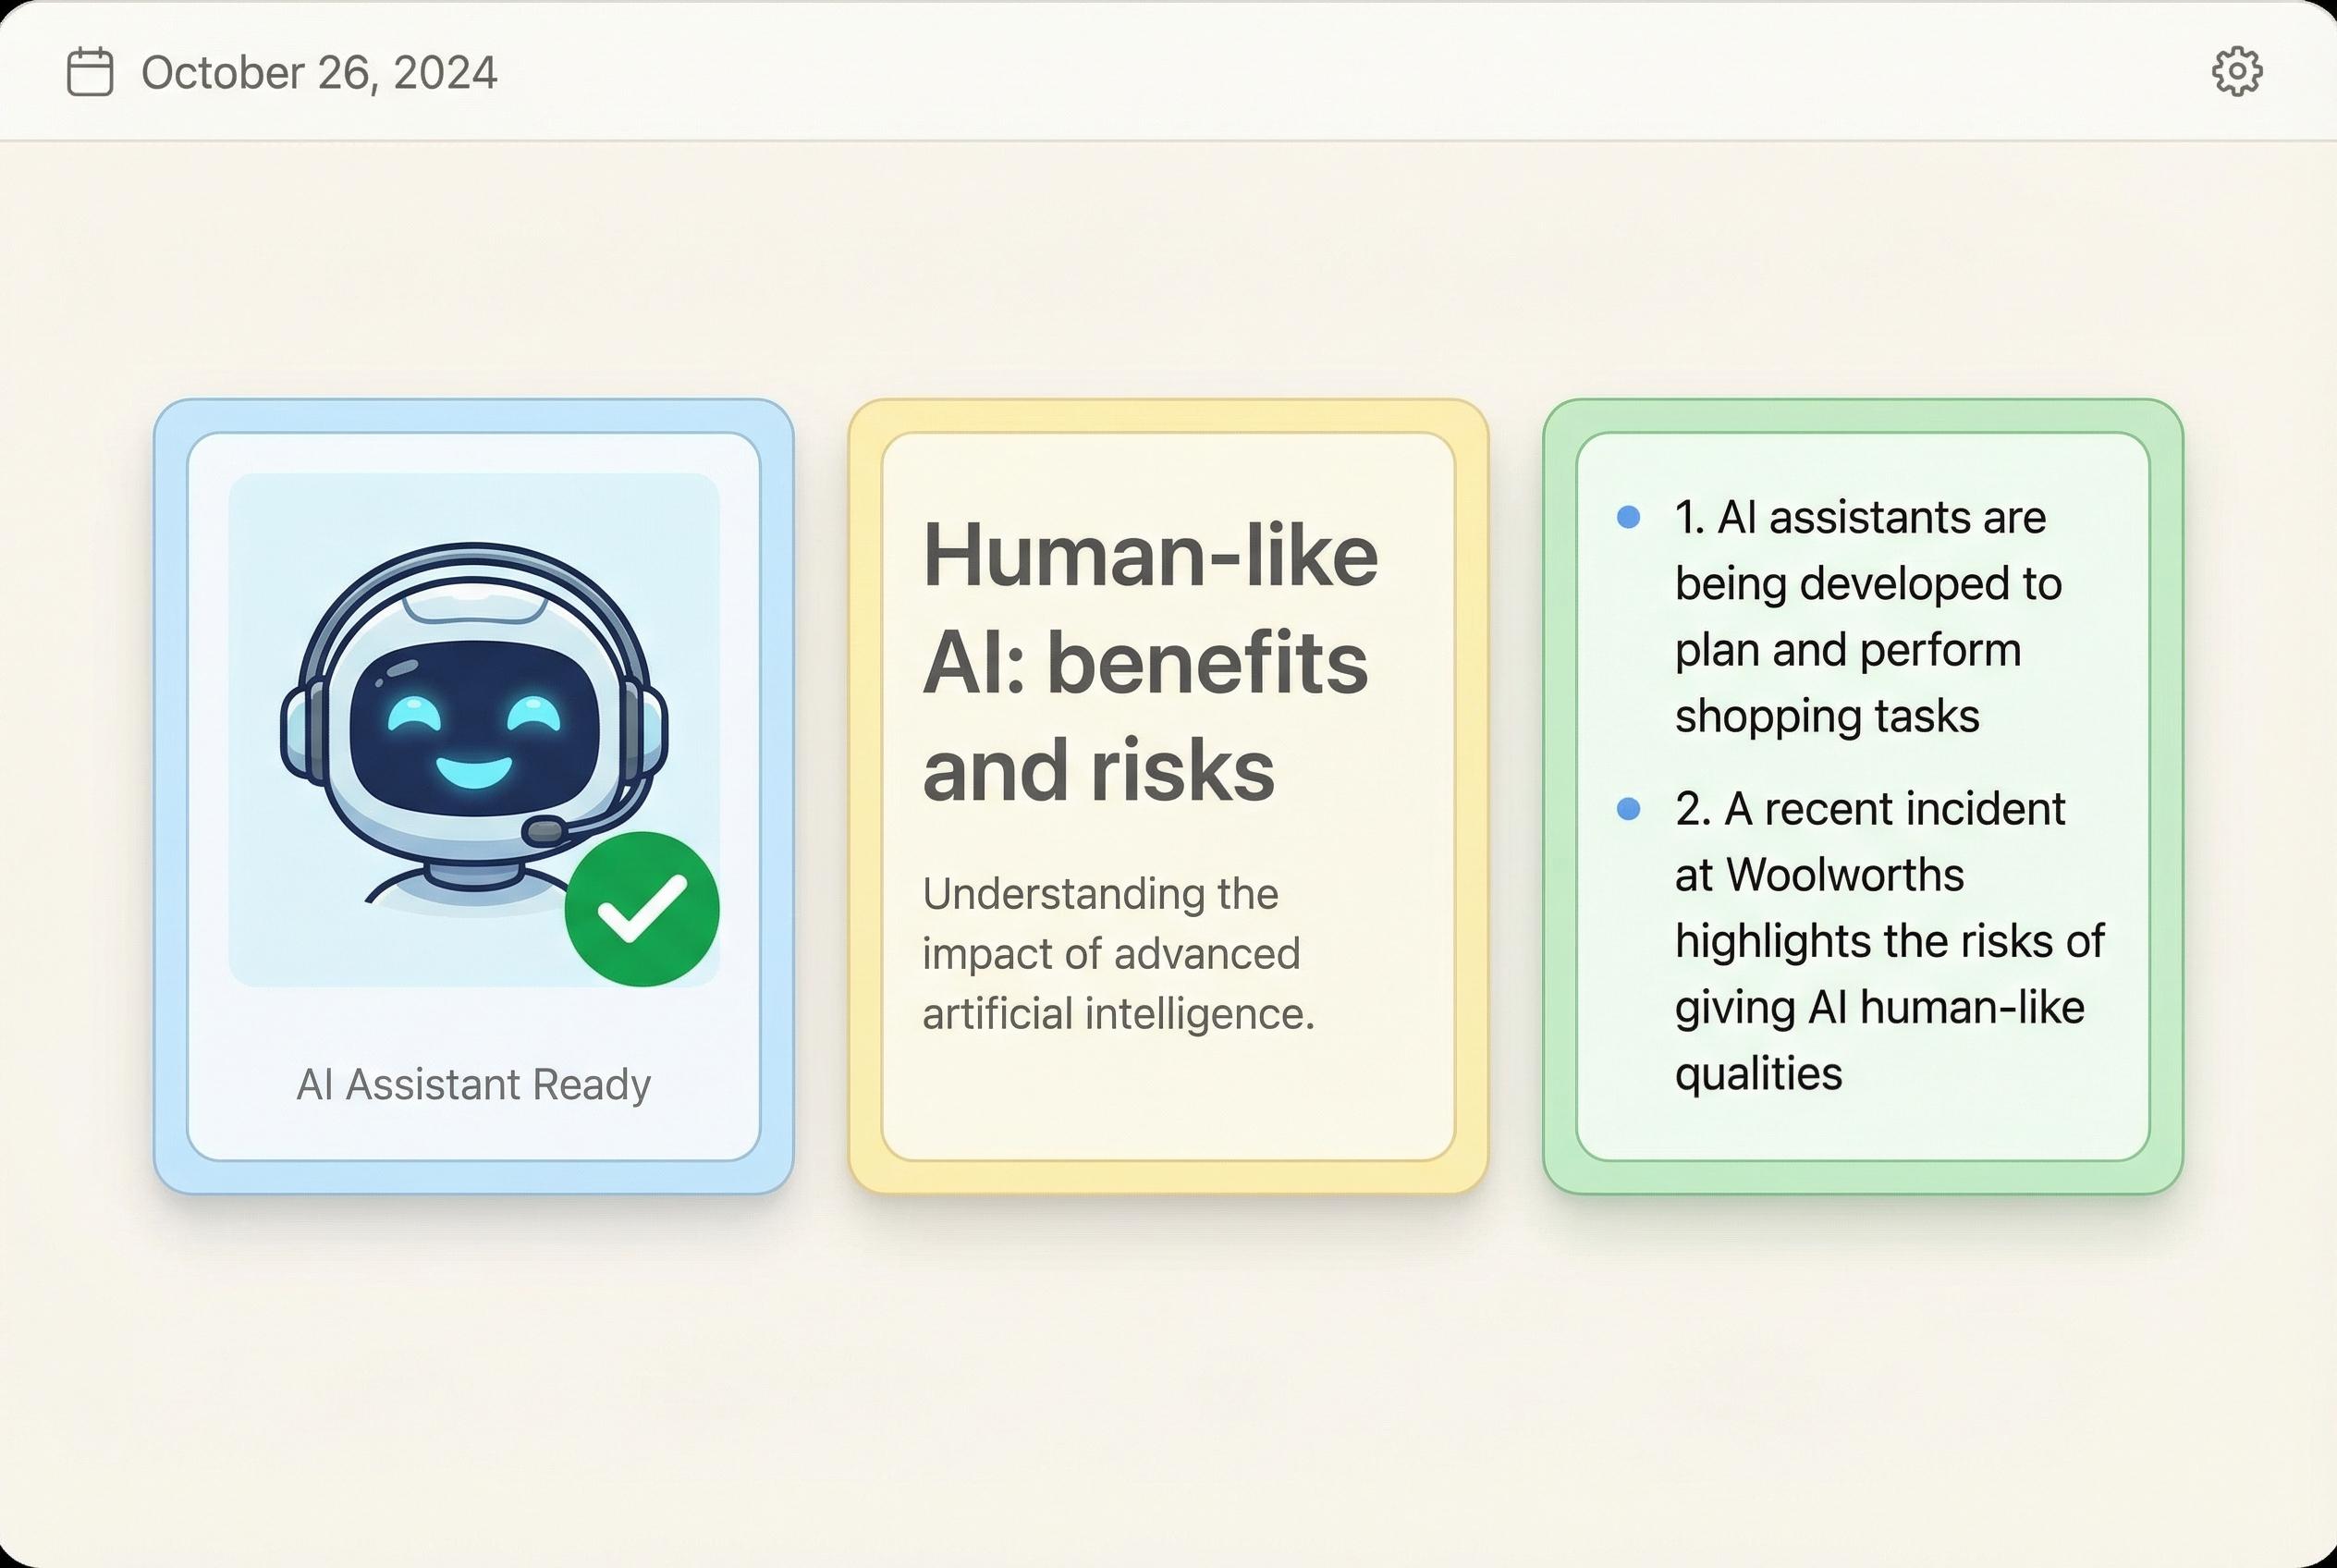Click the second blue bullet point icon
2337x1568 pixels.
1630,806
